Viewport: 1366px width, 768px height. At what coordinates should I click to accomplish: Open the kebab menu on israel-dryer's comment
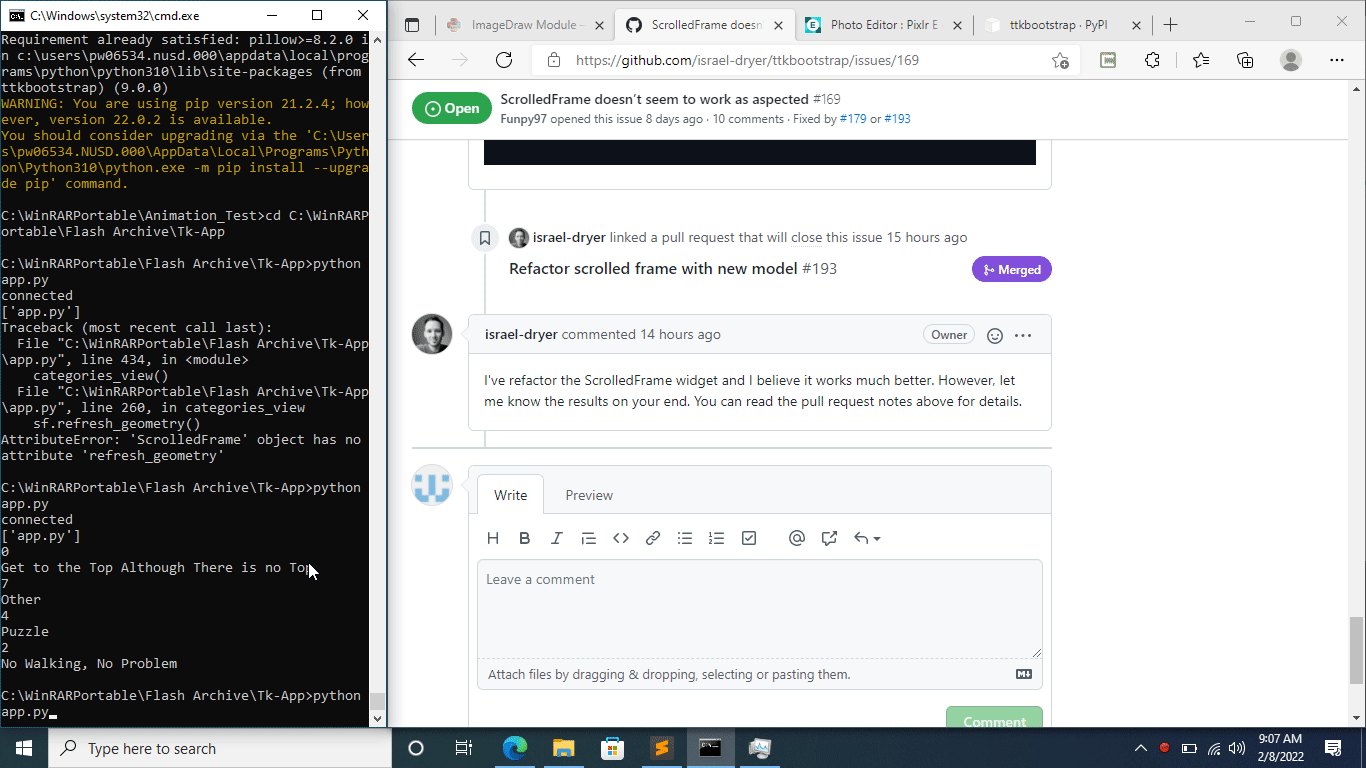(1023, 335)
